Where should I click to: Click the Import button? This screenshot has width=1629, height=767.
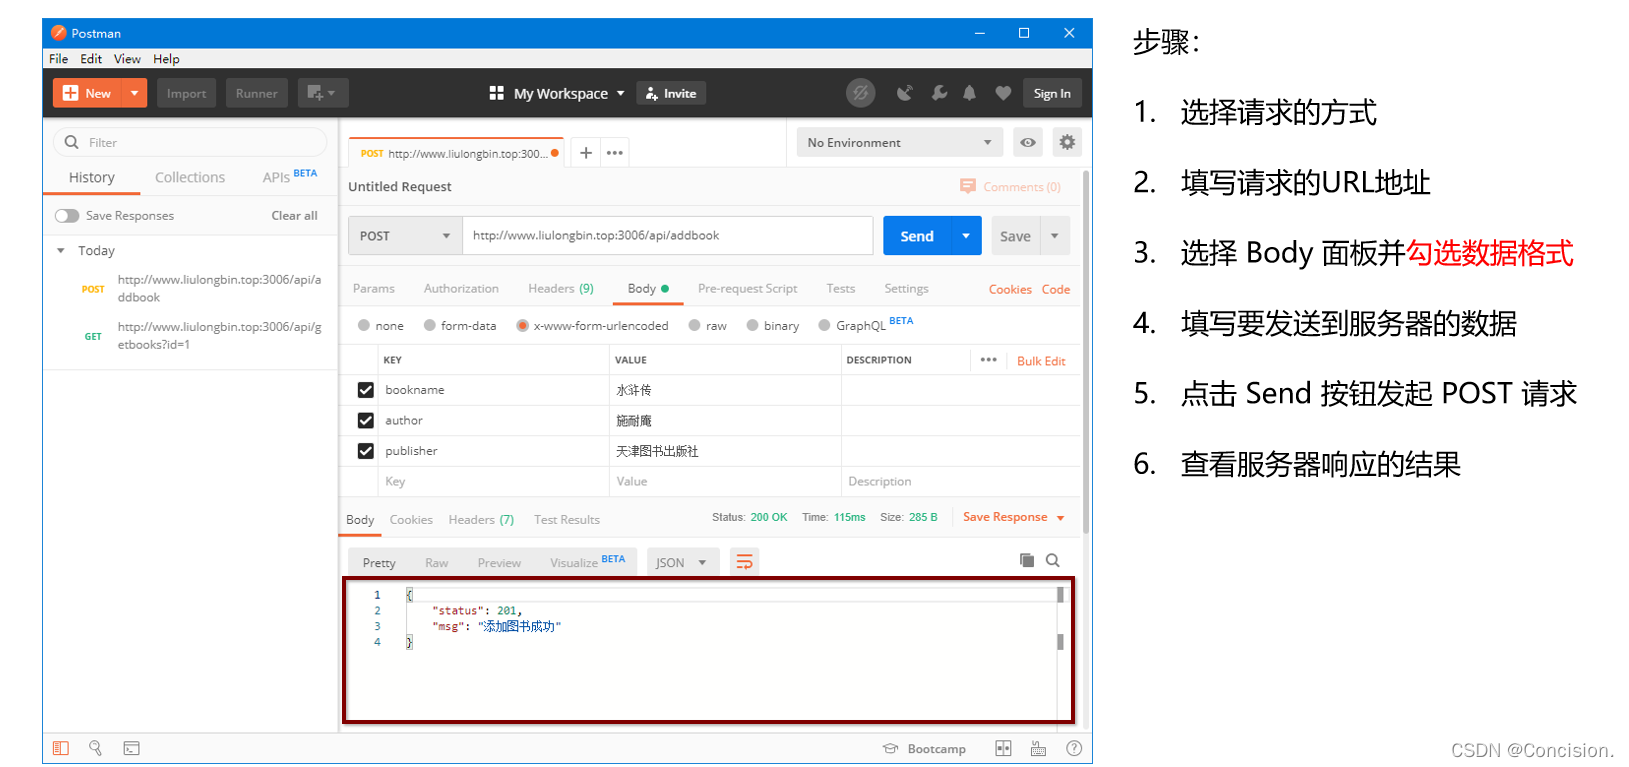(186, 93)
